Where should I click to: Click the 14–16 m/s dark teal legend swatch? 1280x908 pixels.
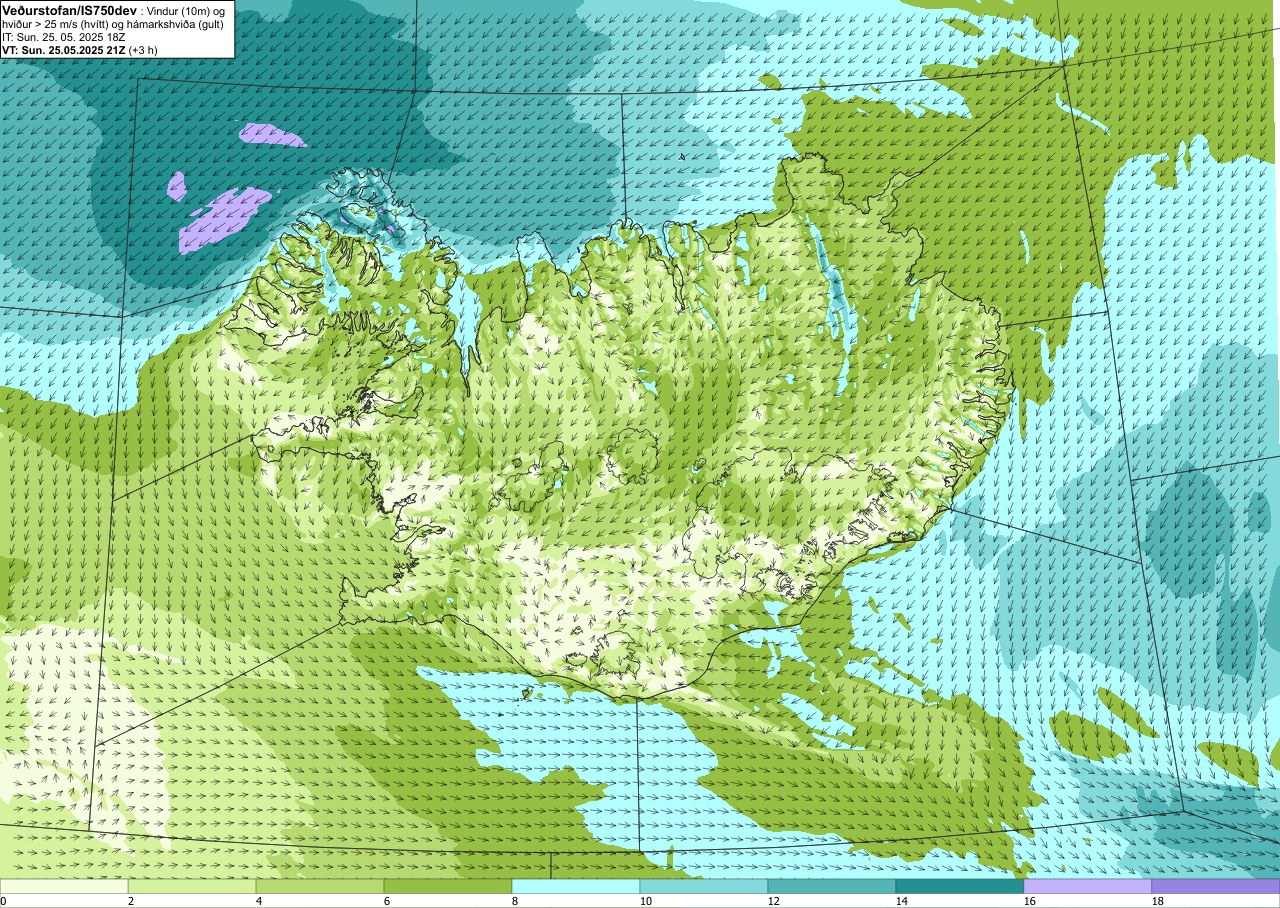point(960,886)
